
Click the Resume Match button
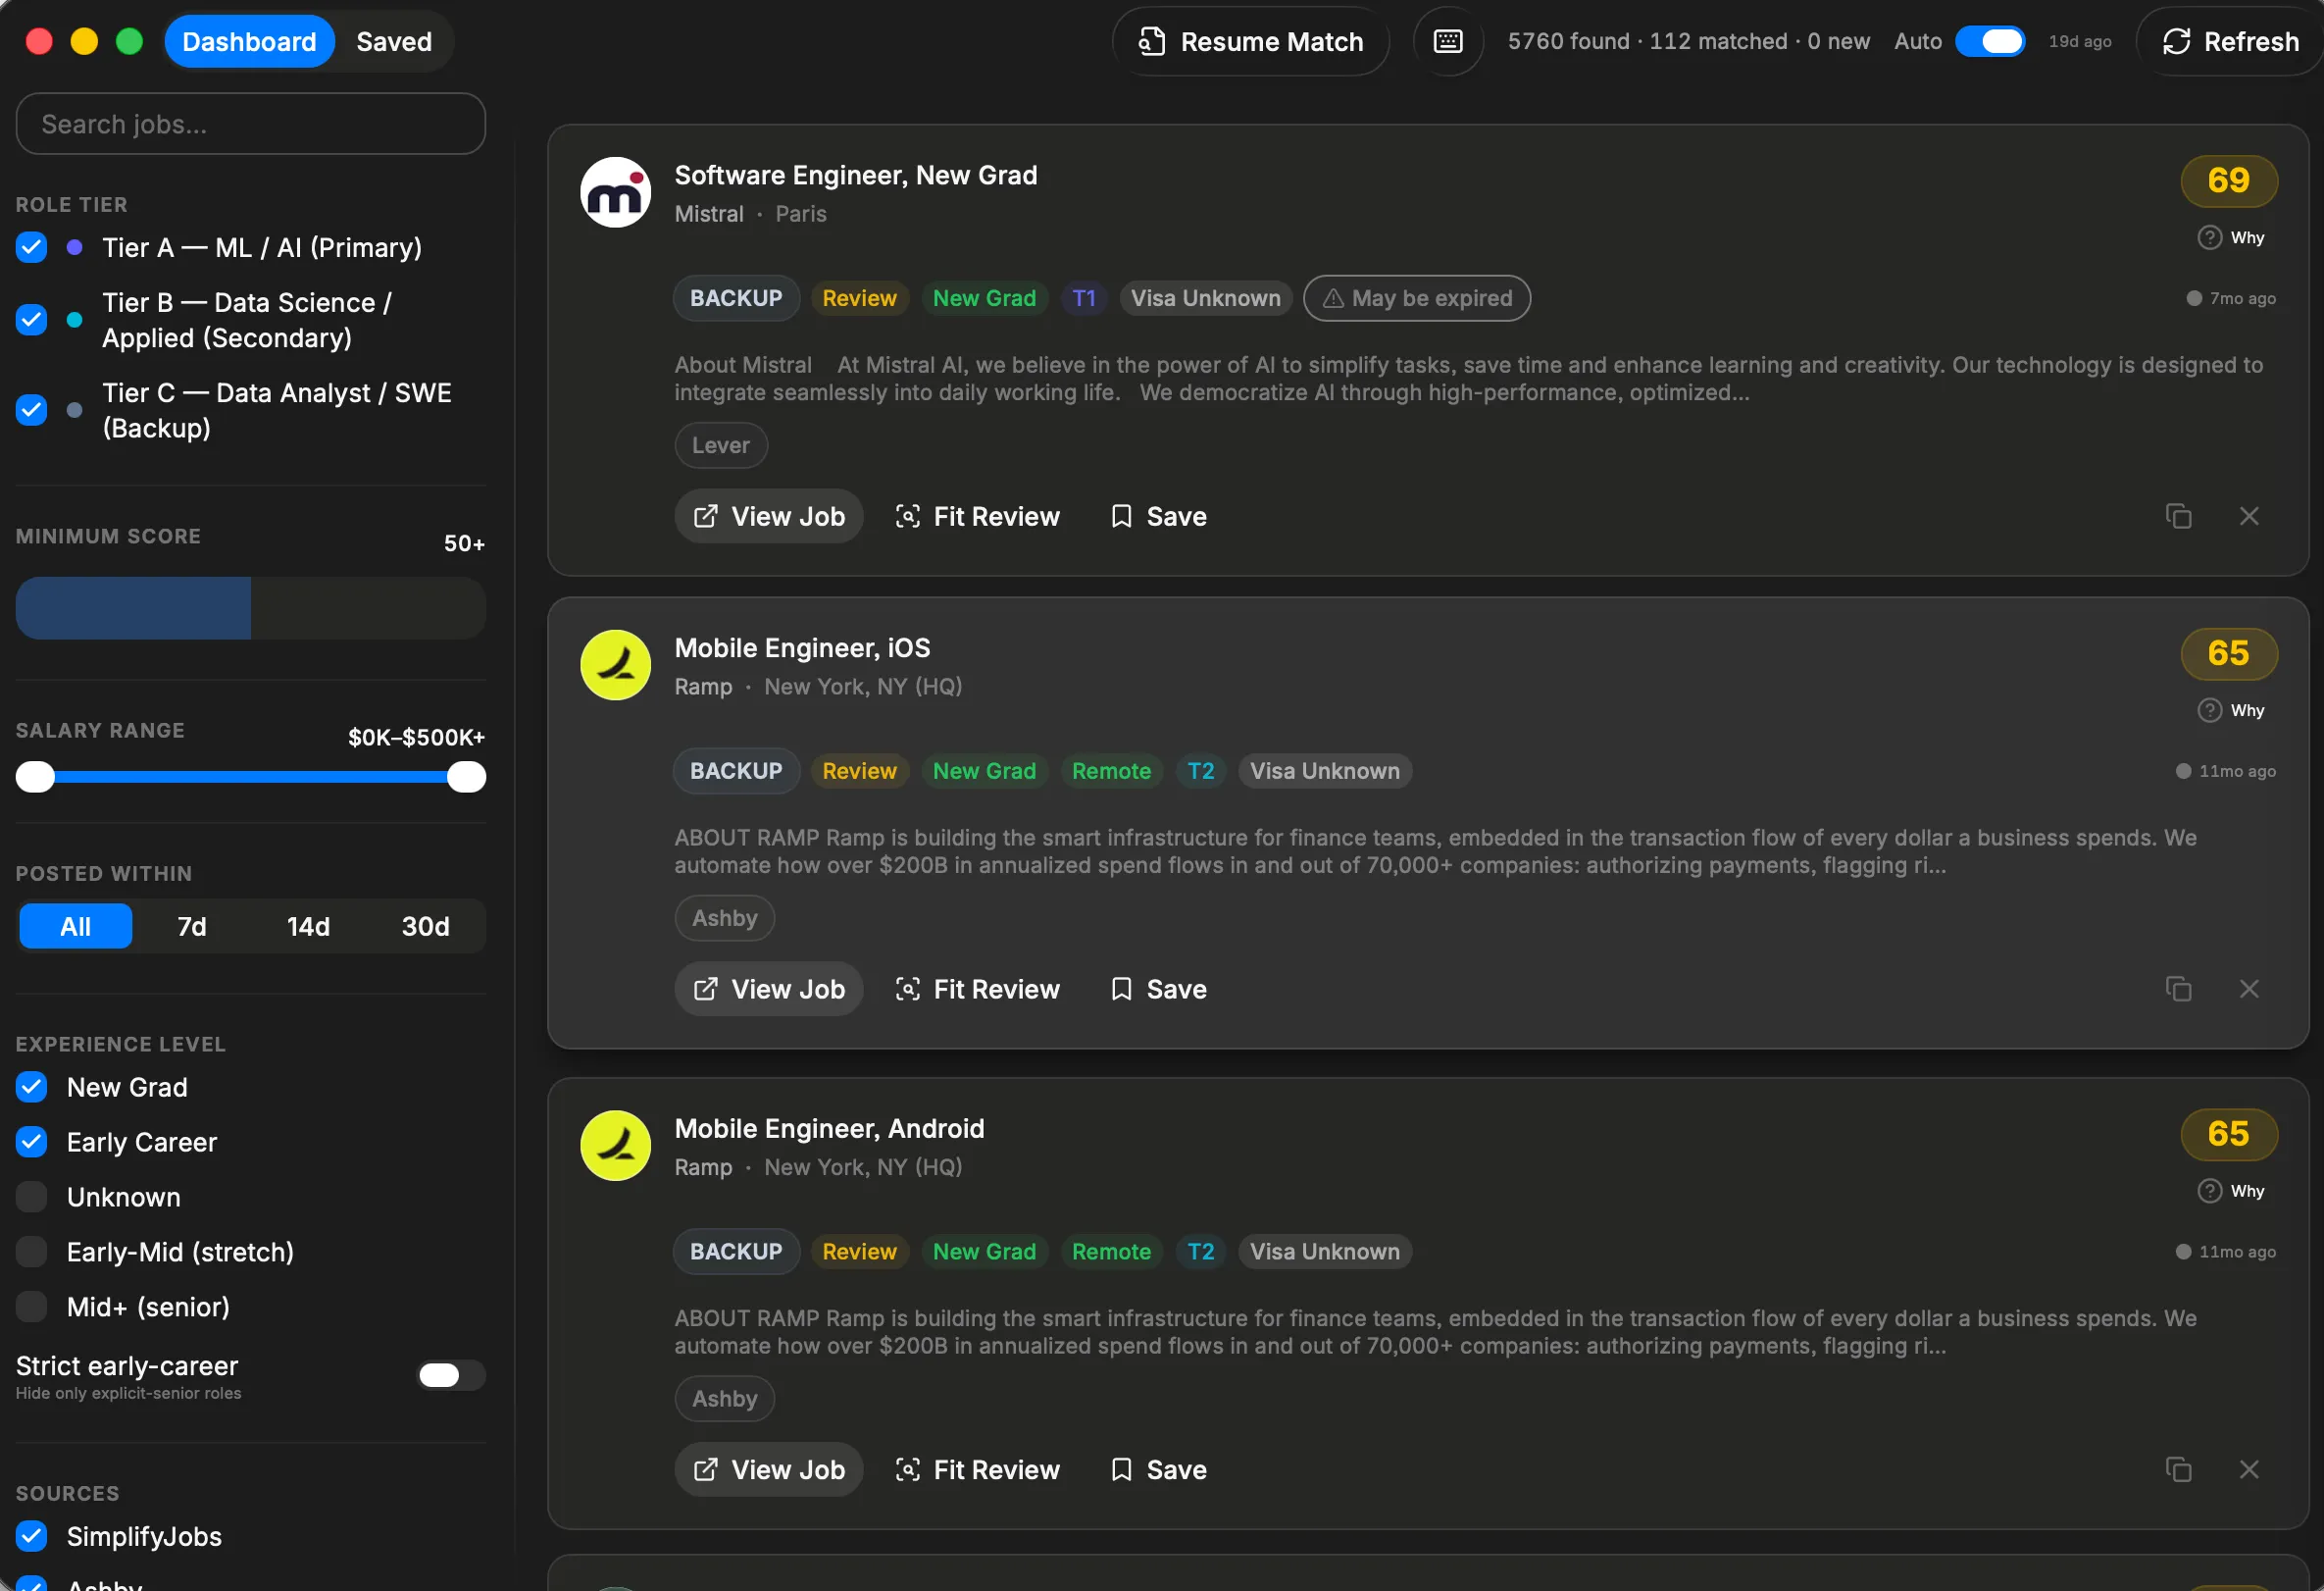(x=1250, y=41)
